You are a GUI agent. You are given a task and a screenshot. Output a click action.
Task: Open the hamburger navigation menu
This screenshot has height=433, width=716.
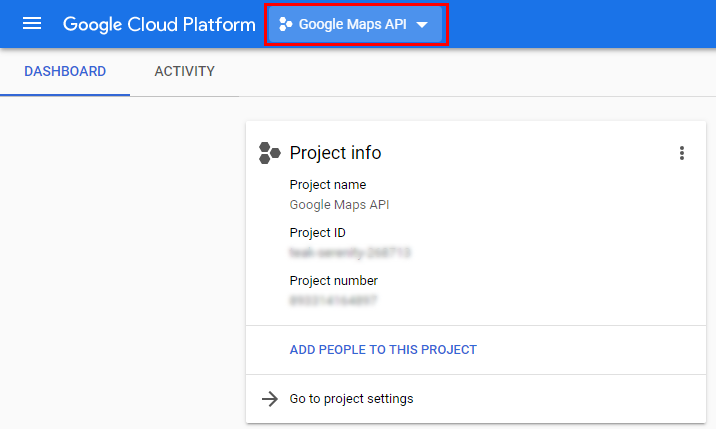(32, 23)
